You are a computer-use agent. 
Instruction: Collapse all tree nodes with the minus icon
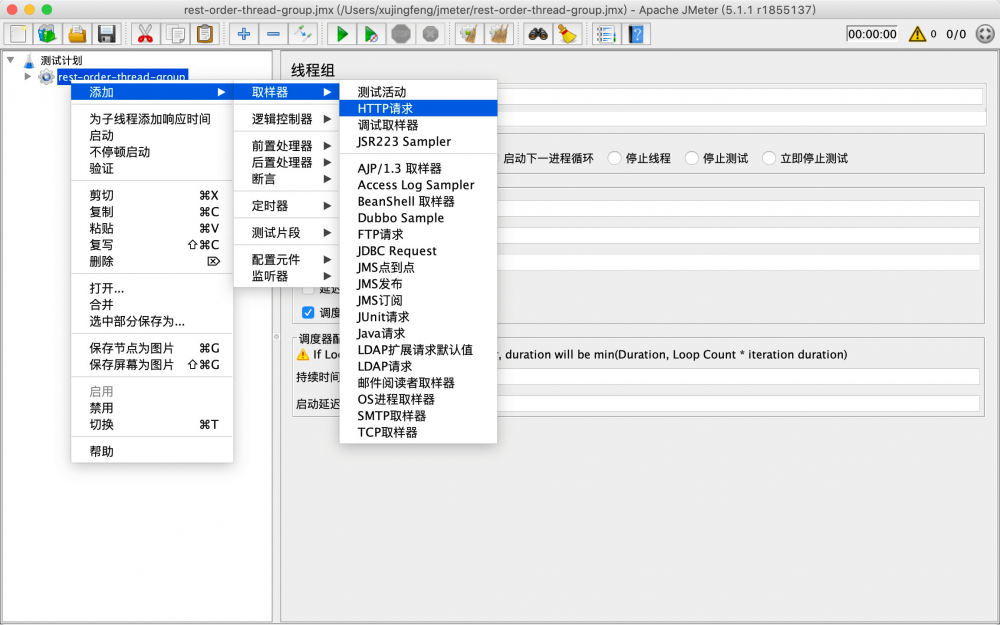point(273,33)
